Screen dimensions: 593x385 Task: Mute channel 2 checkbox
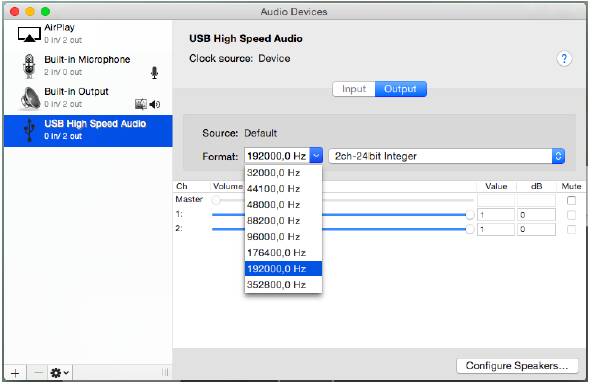coord(571,230)
